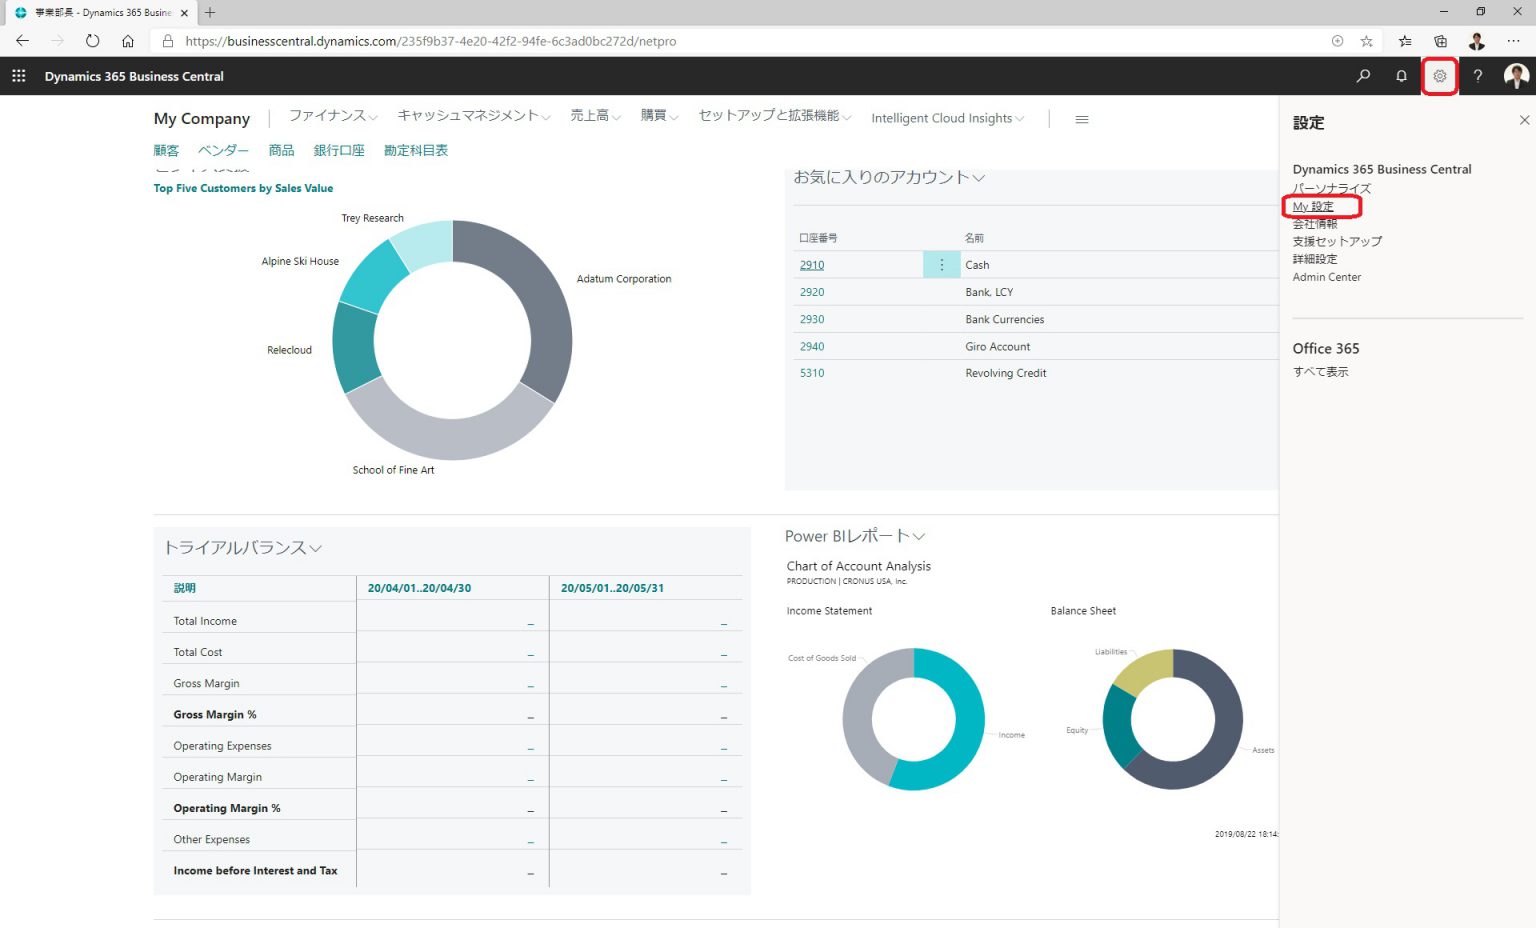Open account number 2930 link
The image size is (1536, 928).
(812, 319)
